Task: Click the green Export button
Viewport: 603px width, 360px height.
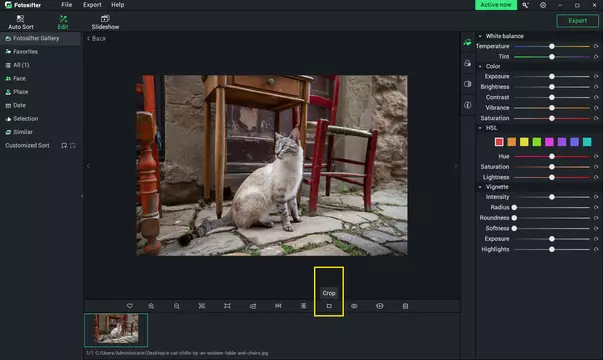Action: [x=578, y=21]
